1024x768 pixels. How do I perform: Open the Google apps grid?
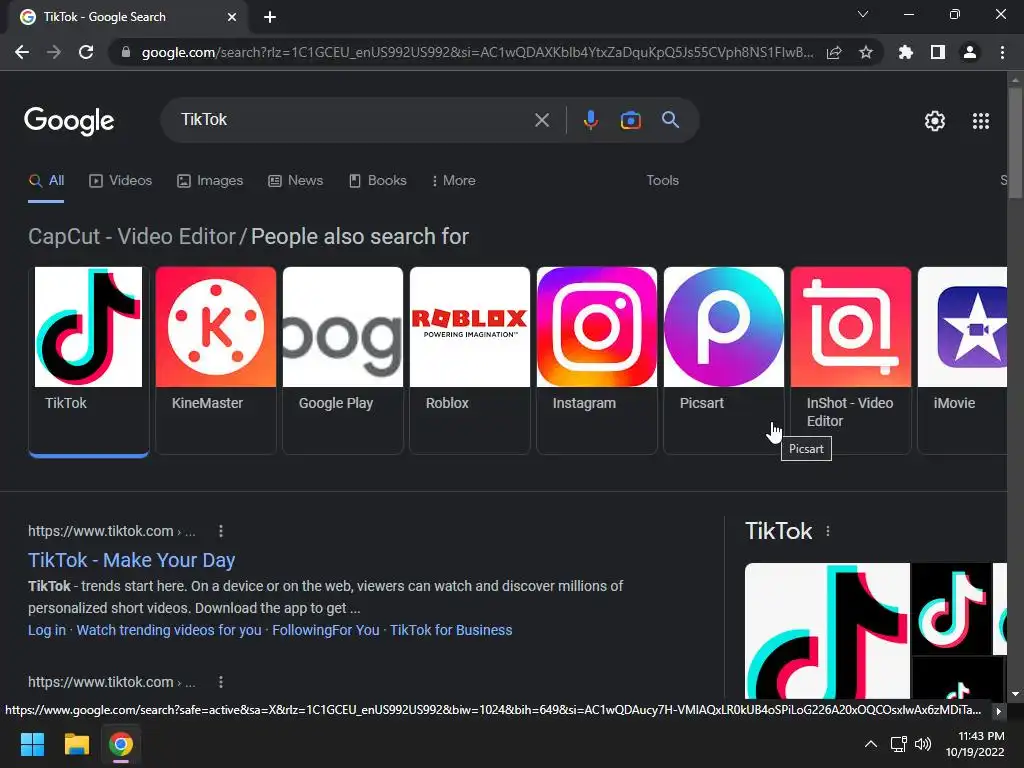click(x=980, y=121)
